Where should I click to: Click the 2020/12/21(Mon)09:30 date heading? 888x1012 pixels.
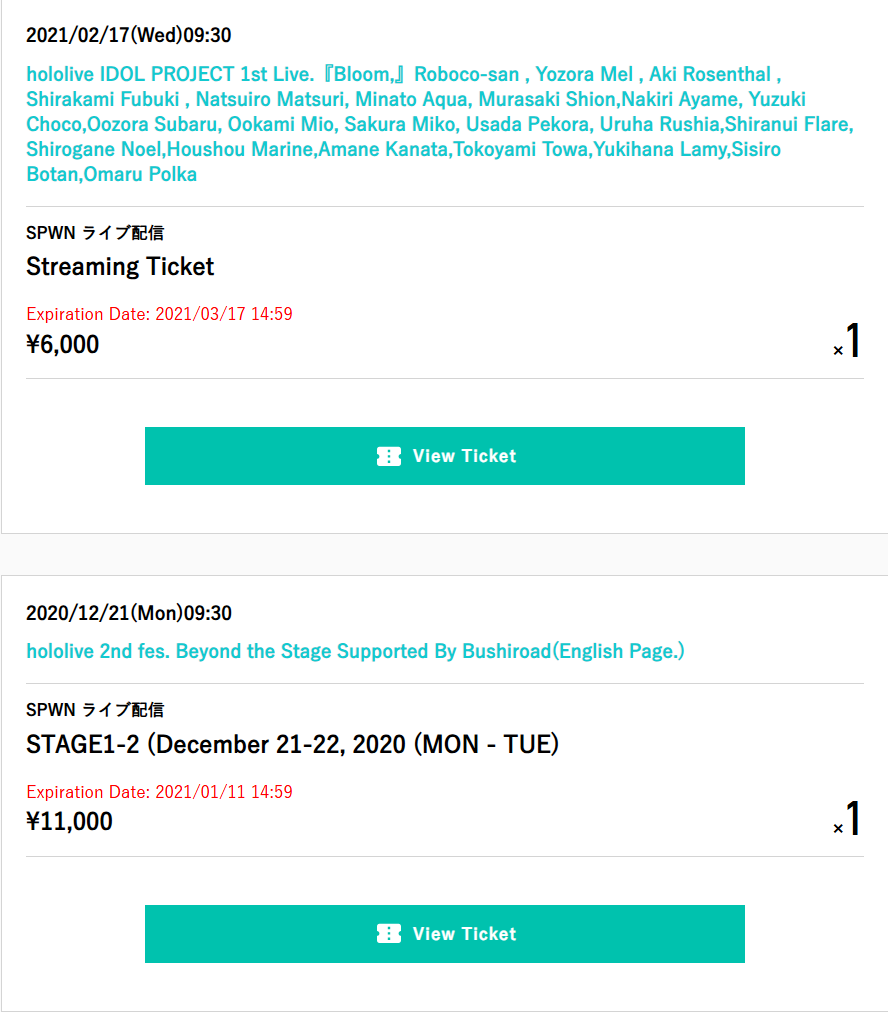[128, 613]
